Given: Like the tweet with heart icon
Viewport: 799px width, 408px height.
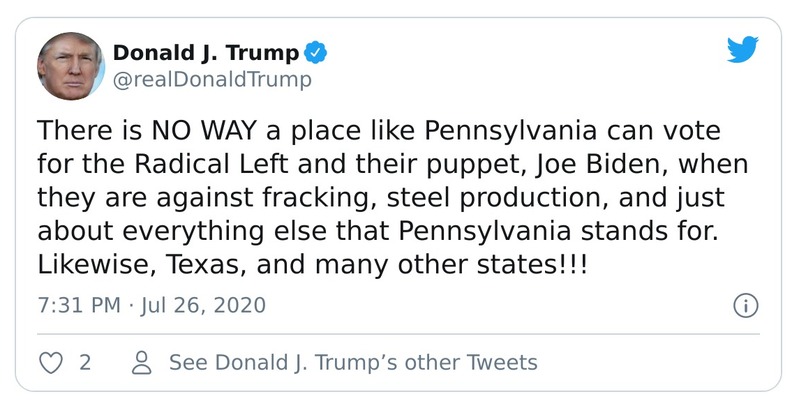Looking at the screenshot, I should click(51, 362).
